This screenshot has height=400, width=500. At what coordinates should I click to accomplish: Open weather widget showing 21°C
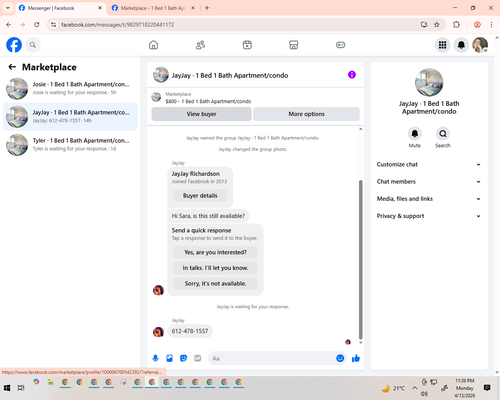click(x=393, y=388)
